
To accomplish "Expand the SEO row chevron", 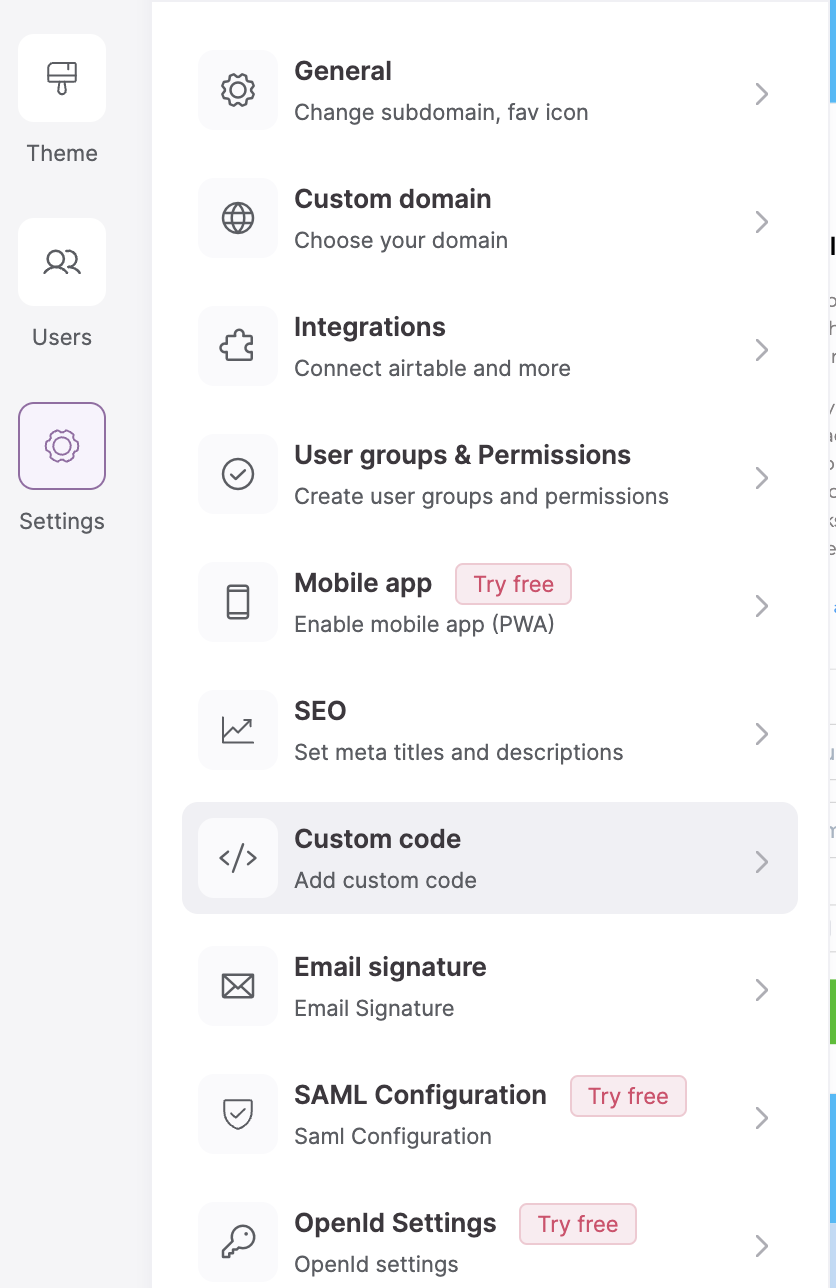I will [762, 734].
